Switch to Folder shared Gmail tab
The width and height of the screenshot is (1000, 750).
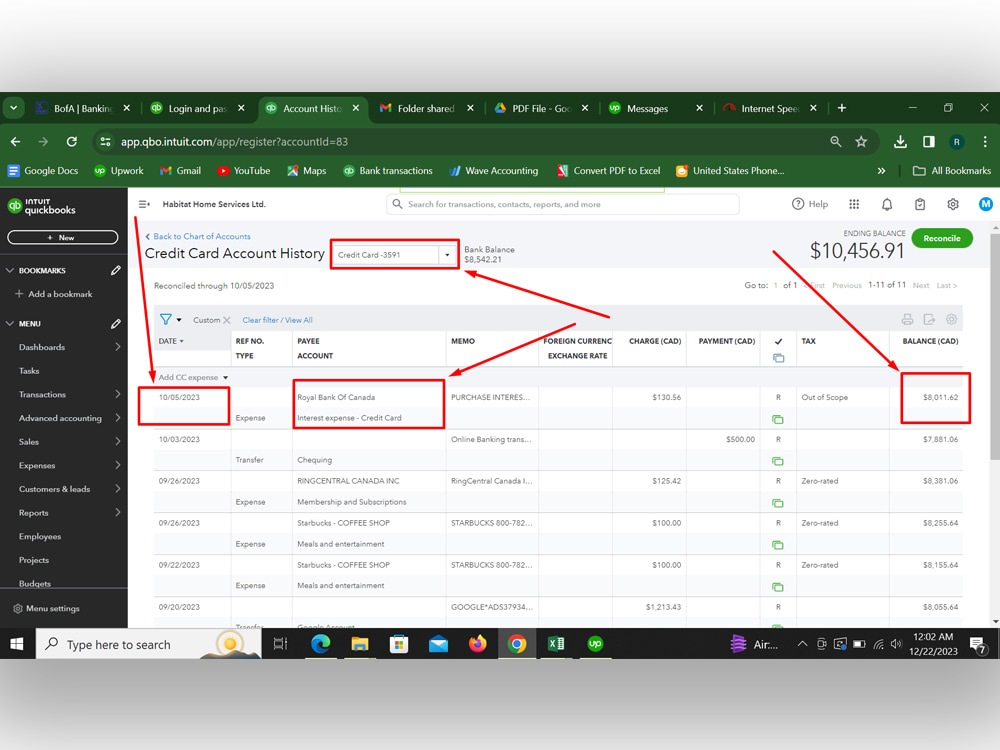tap(426, 108)
